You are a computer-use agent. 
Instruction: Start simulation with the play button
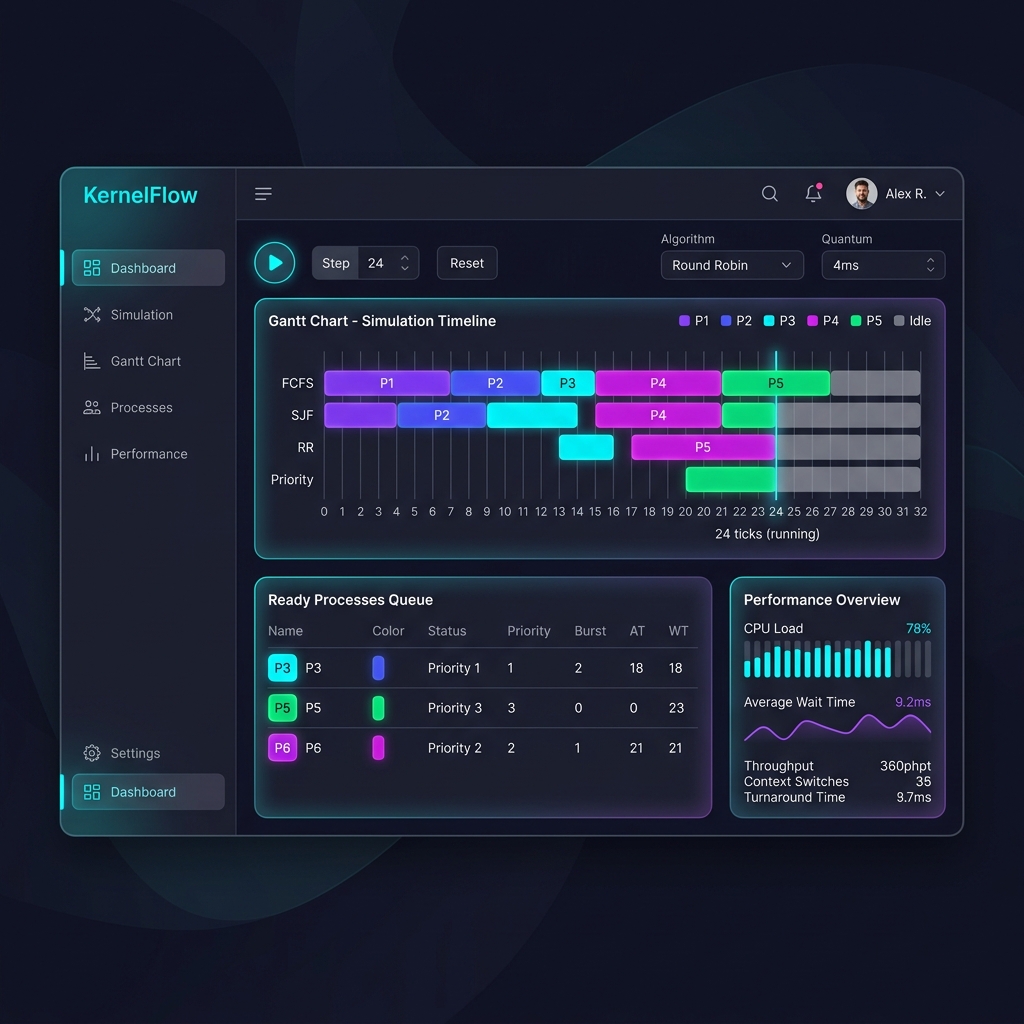point(274,263)
